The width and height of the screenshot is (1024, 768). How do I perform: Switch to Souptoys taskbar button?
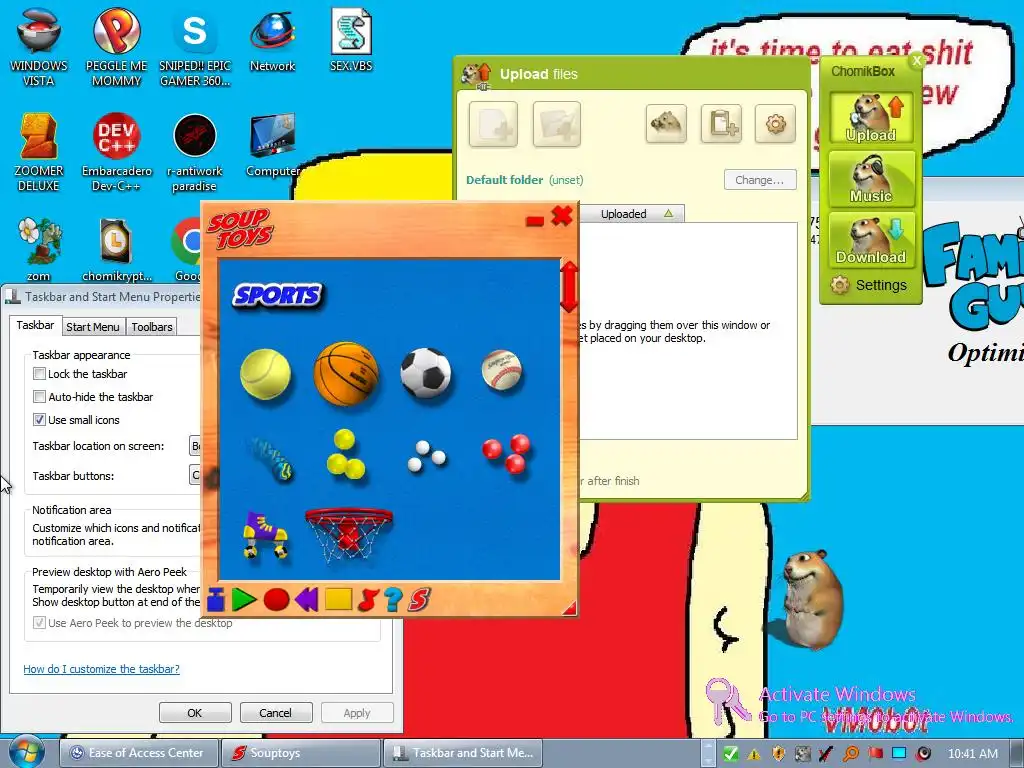click(300, 753)
